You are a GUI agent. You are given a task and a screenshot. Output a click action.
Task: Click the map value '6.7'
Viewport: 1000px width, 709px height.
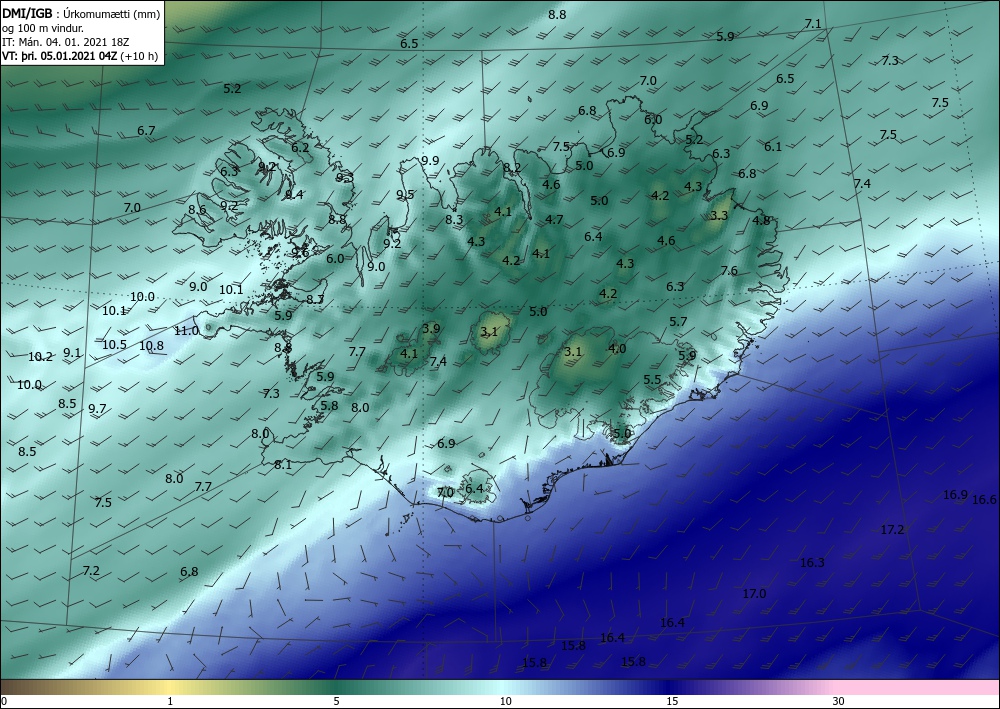(146, 131)
